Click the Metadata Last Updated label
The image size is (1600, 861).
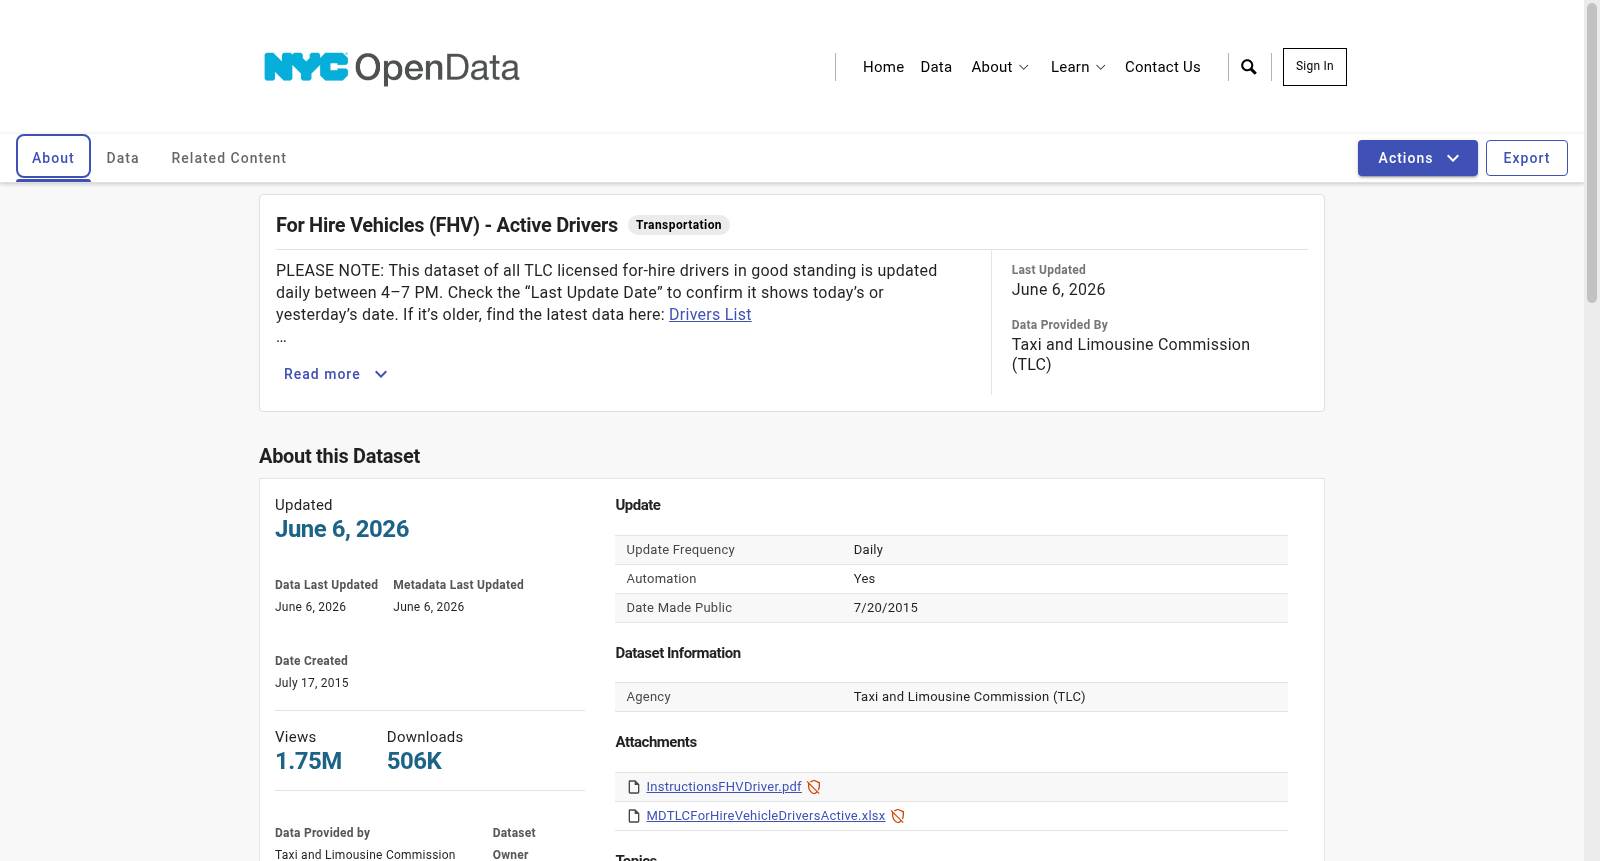tap(458, 585)
